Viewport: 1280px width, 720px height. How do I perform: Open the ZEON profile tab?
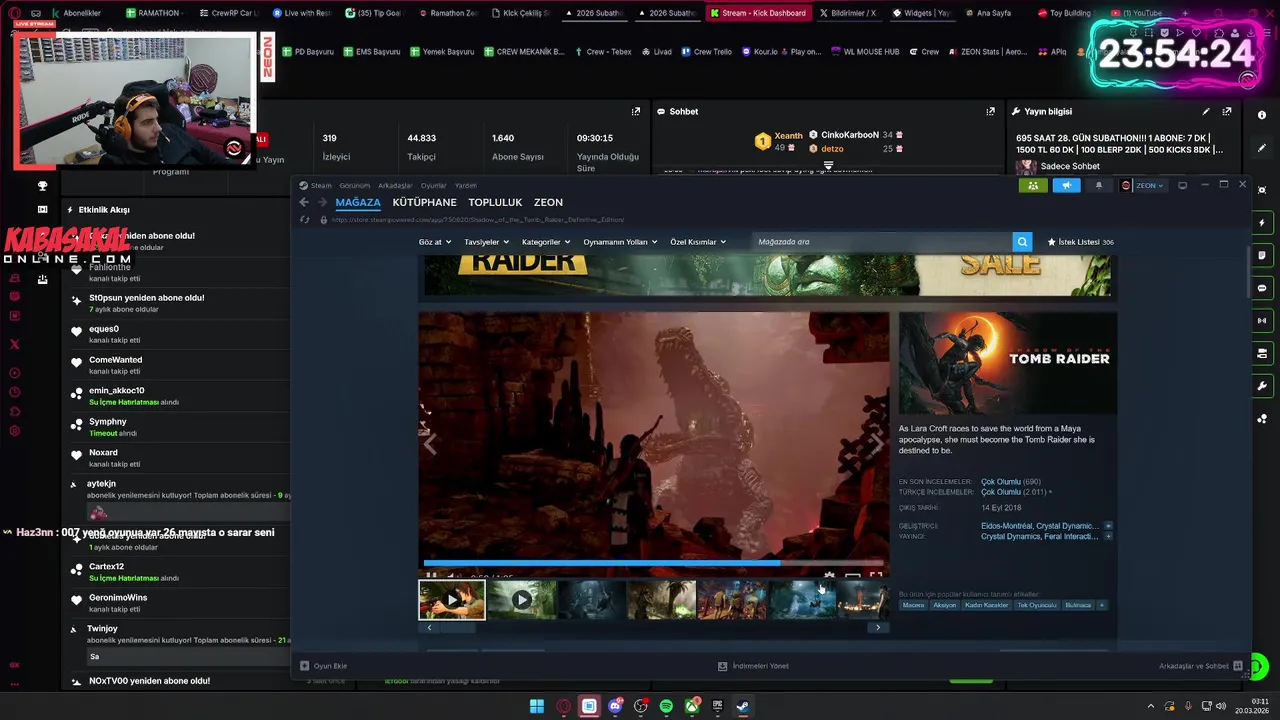pos(548,202)
